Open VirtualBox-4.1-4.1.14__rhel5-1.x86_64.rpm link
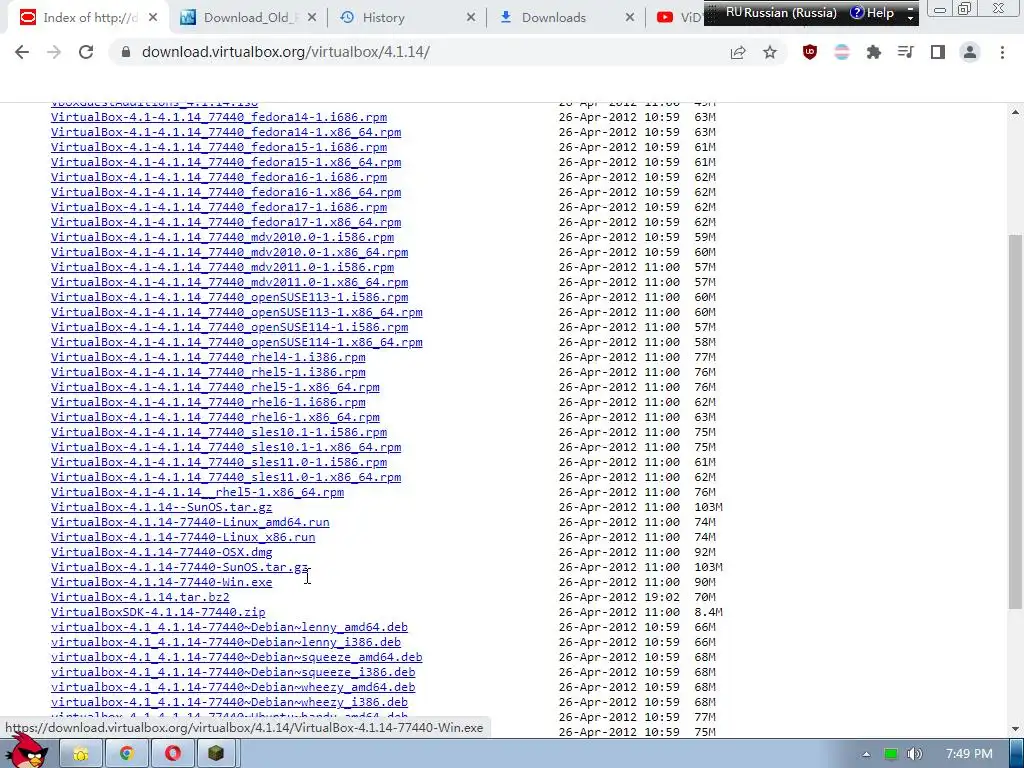 pos(197,492)
